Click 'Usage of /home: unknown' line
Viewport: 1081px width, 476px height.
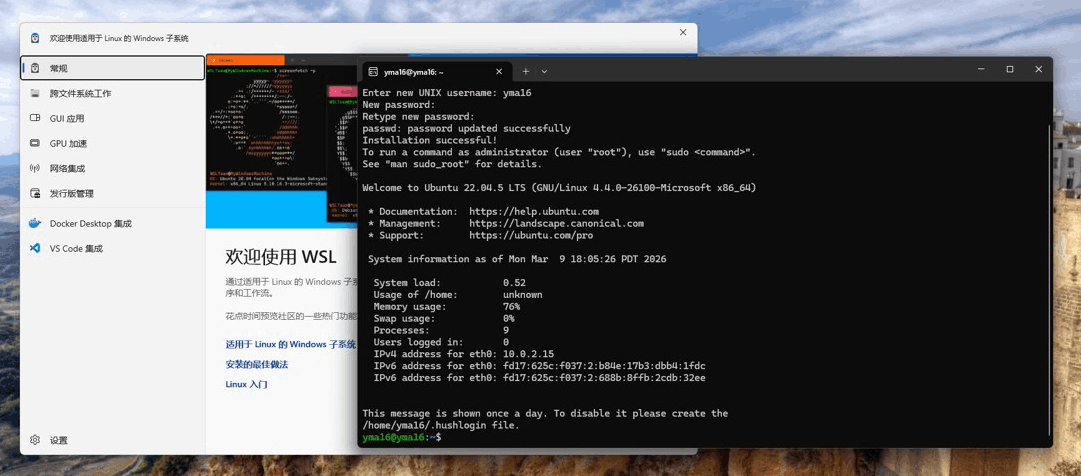pyautogui.click(x=458, y=295)
